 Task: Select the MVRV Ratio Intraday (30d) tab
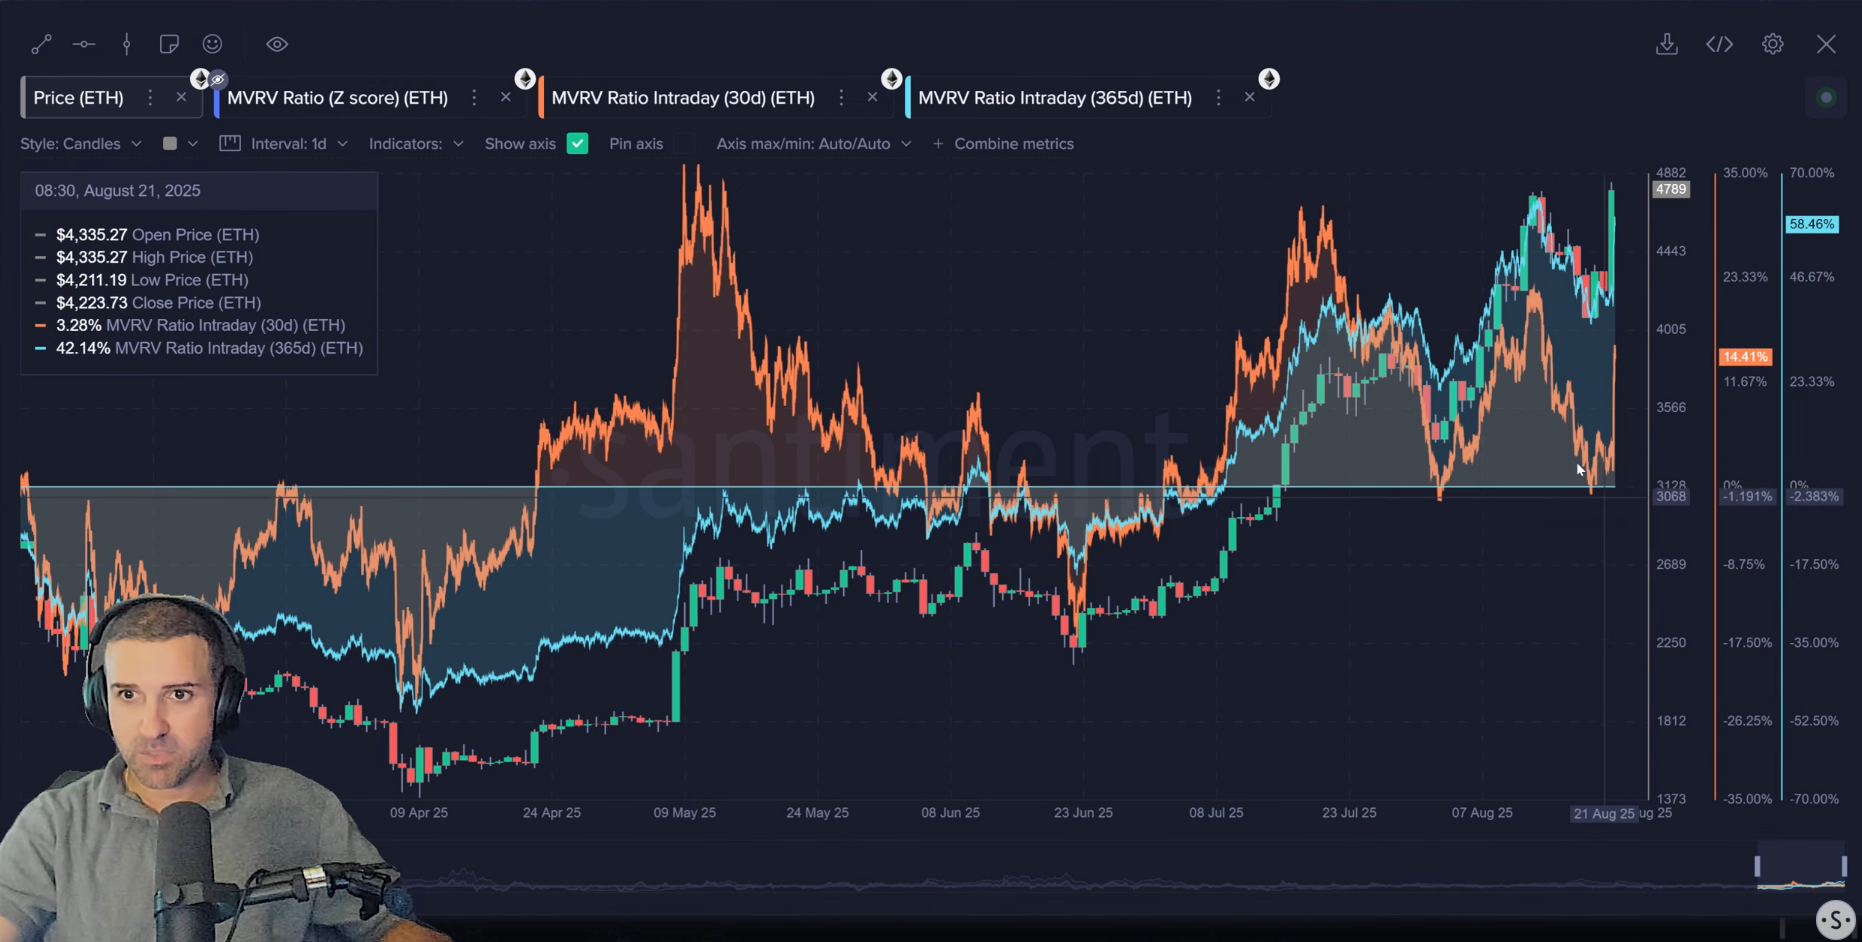pos(683,97)
